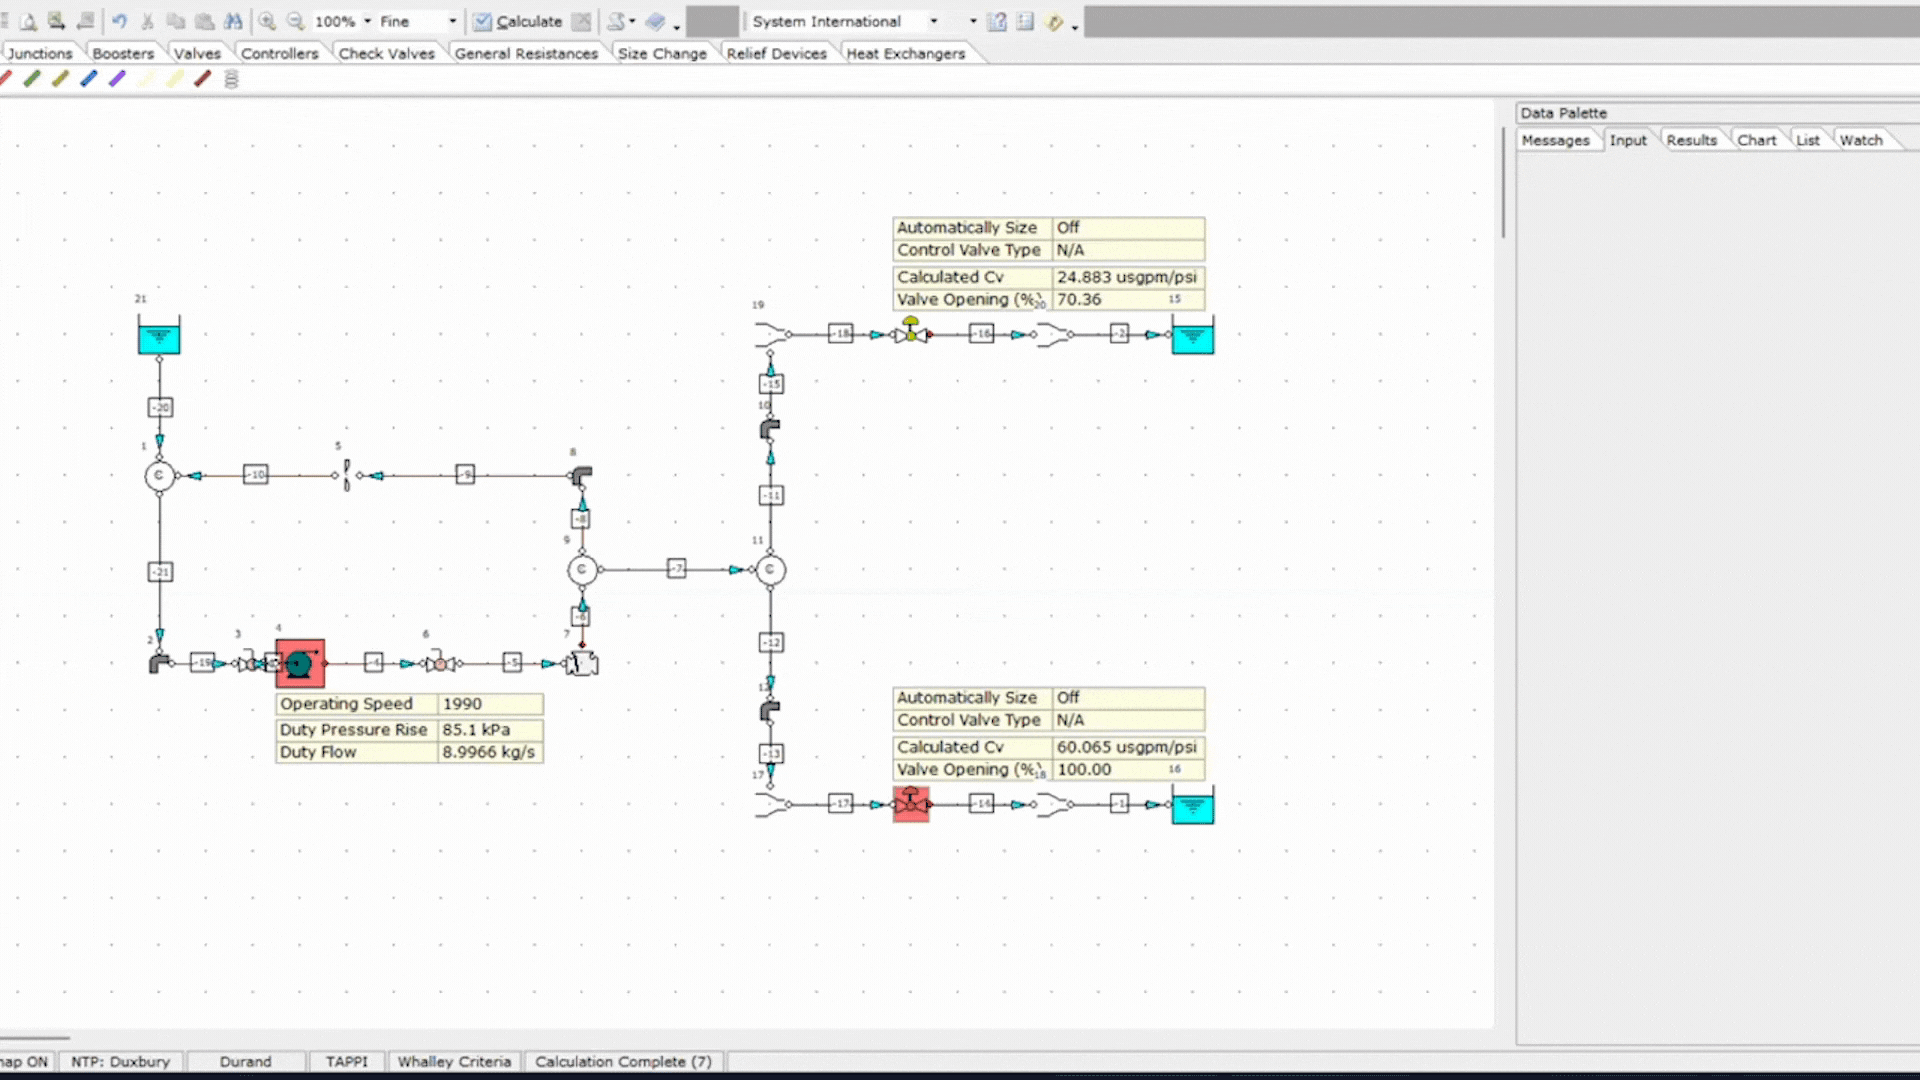Toggle Snap ON in the status bar
Image resolution: width=1920 pixels, height=1080 pixels.
[x=25, y=1062]
